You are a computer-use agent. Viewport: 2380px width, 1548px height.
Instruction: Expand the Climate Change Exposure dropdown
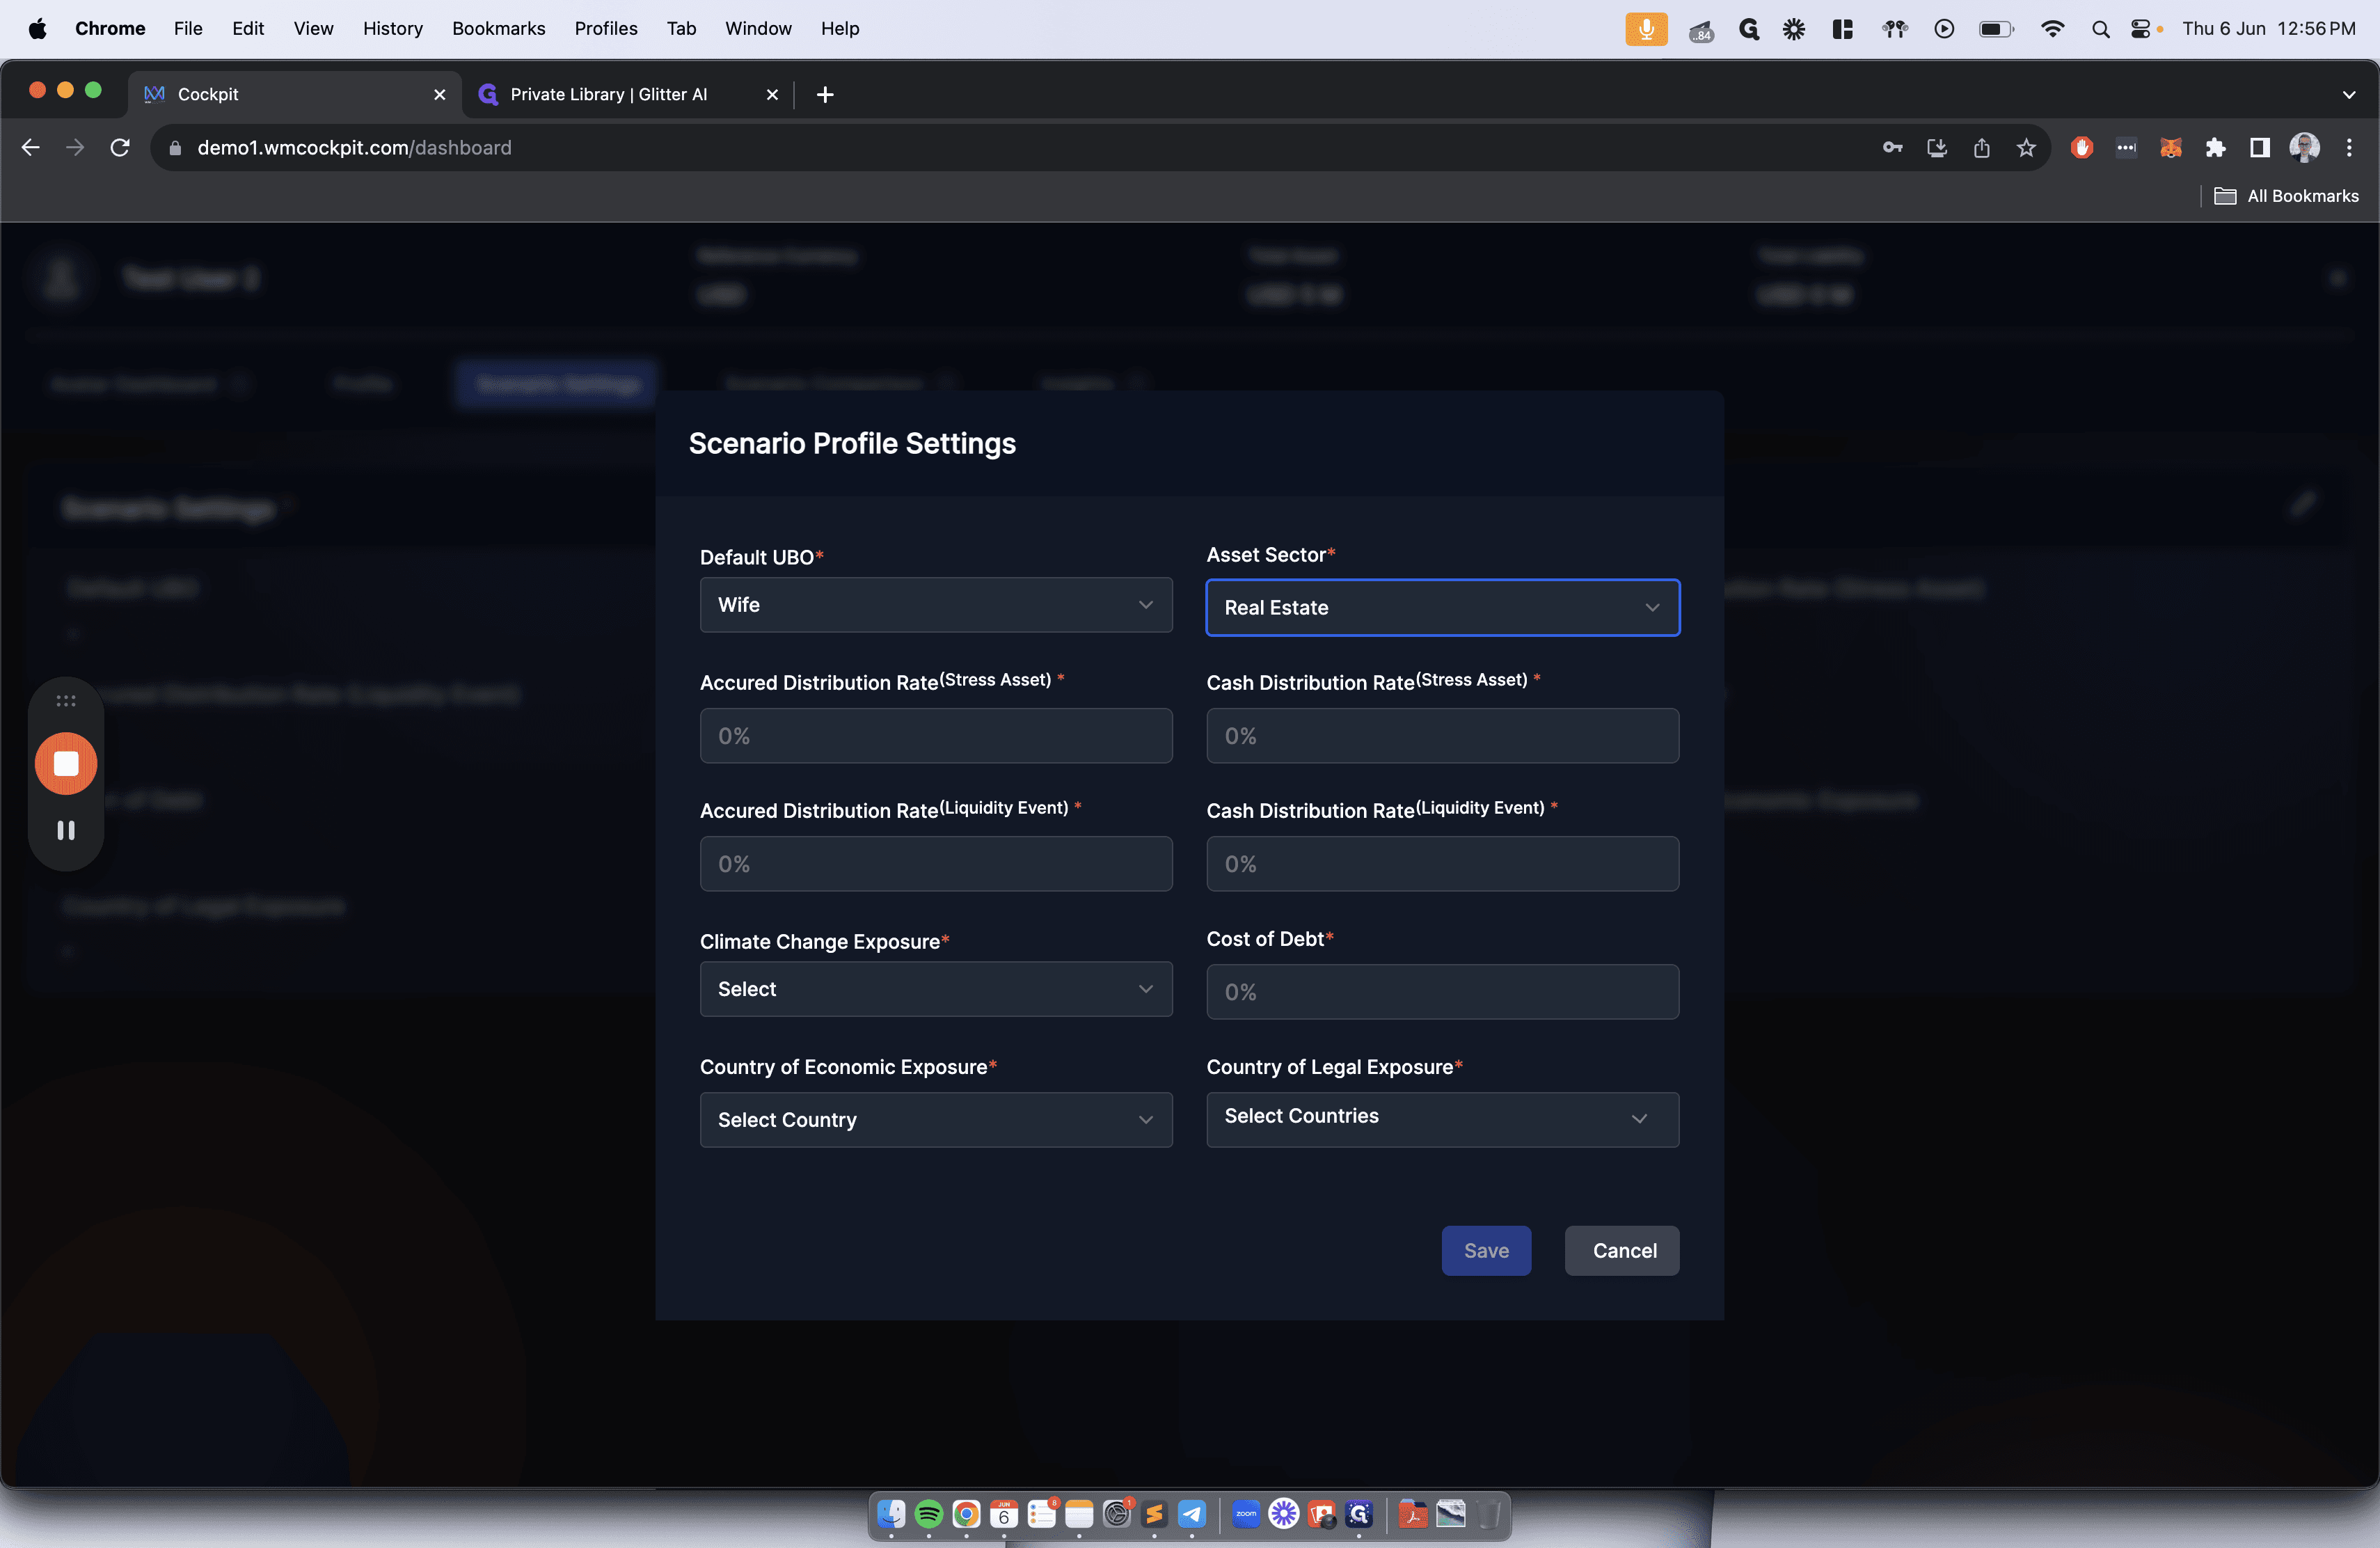click(936, 989)
